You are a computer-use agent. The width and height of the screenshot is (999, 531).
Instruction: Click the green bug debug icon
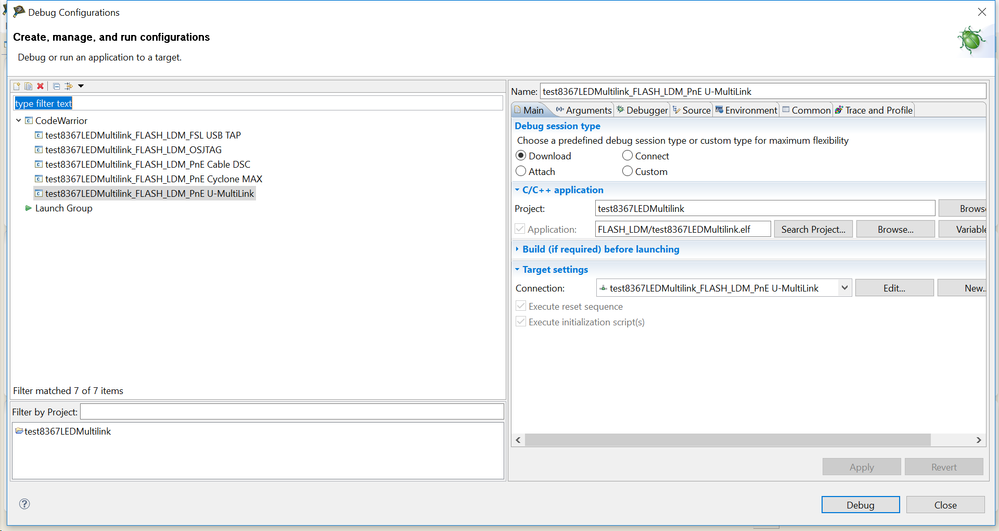tap(970, 40)
